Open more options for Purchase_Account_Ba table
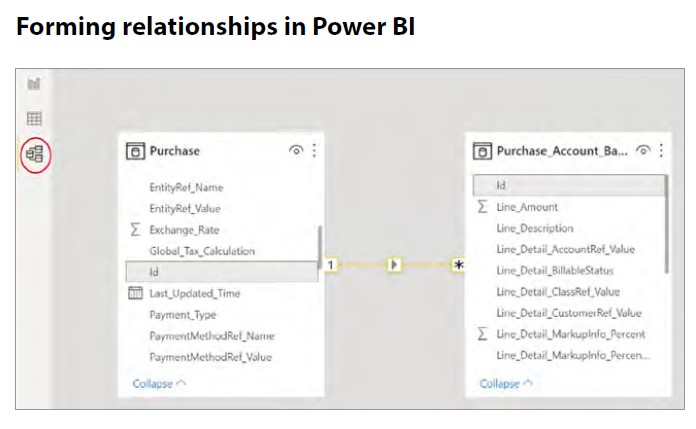Image resolution: width=696 pixels, height=429 pixels. click(661, 150)
